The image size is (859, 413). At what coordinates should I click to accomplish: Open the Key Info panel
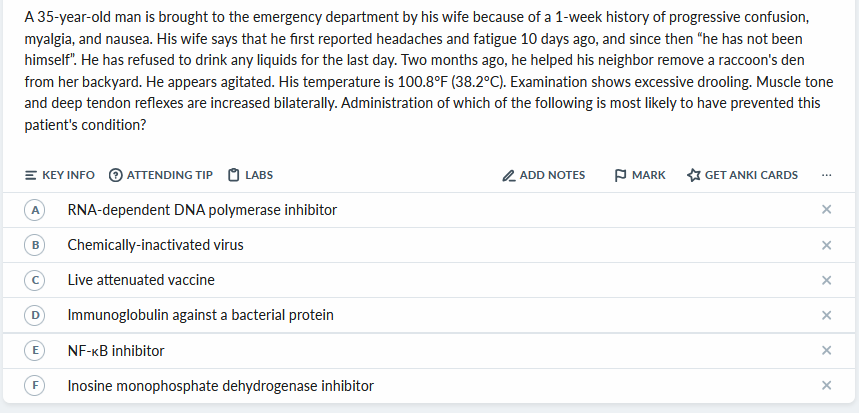click(x=59, y=175)
